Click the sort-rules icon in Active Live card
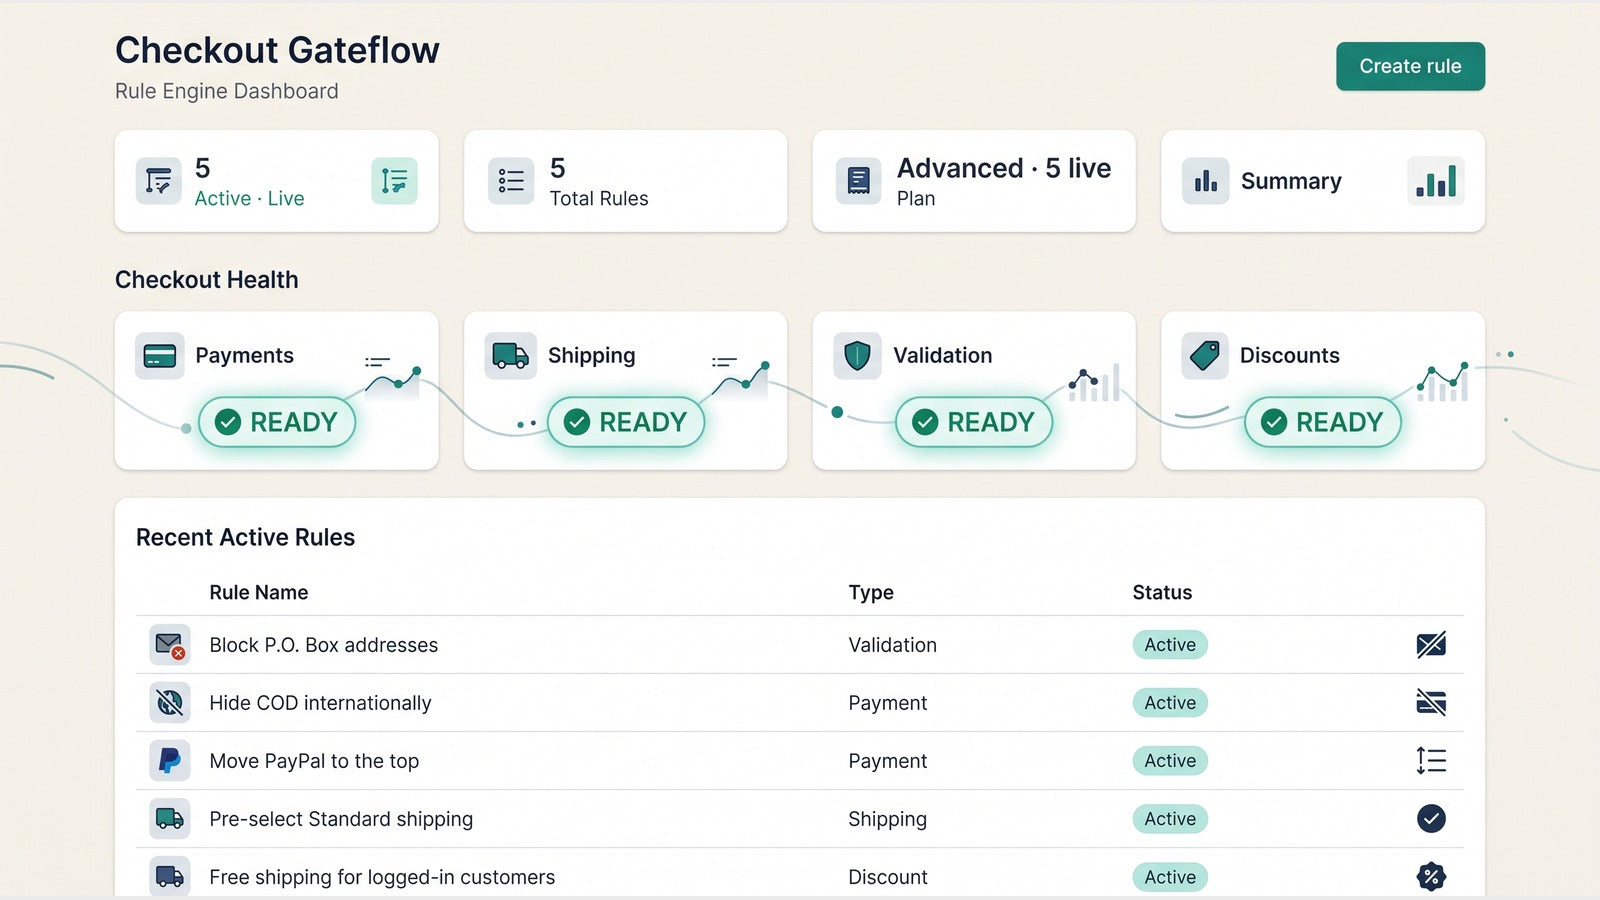 (394, 181)
